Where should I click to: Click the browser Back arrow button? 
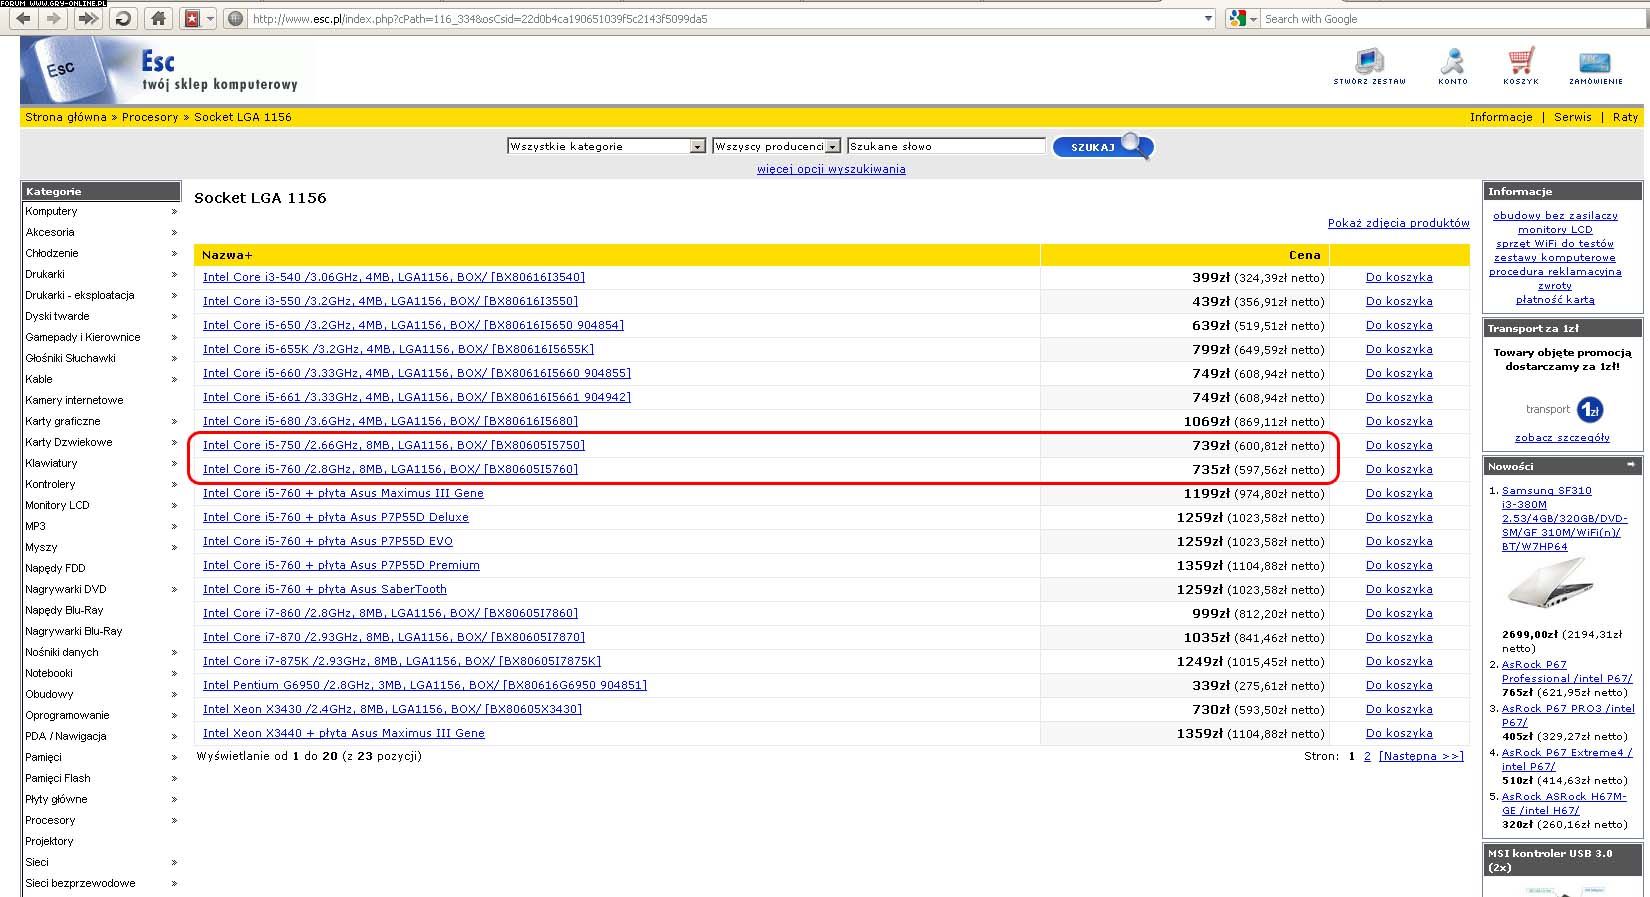tap(24, 19)
